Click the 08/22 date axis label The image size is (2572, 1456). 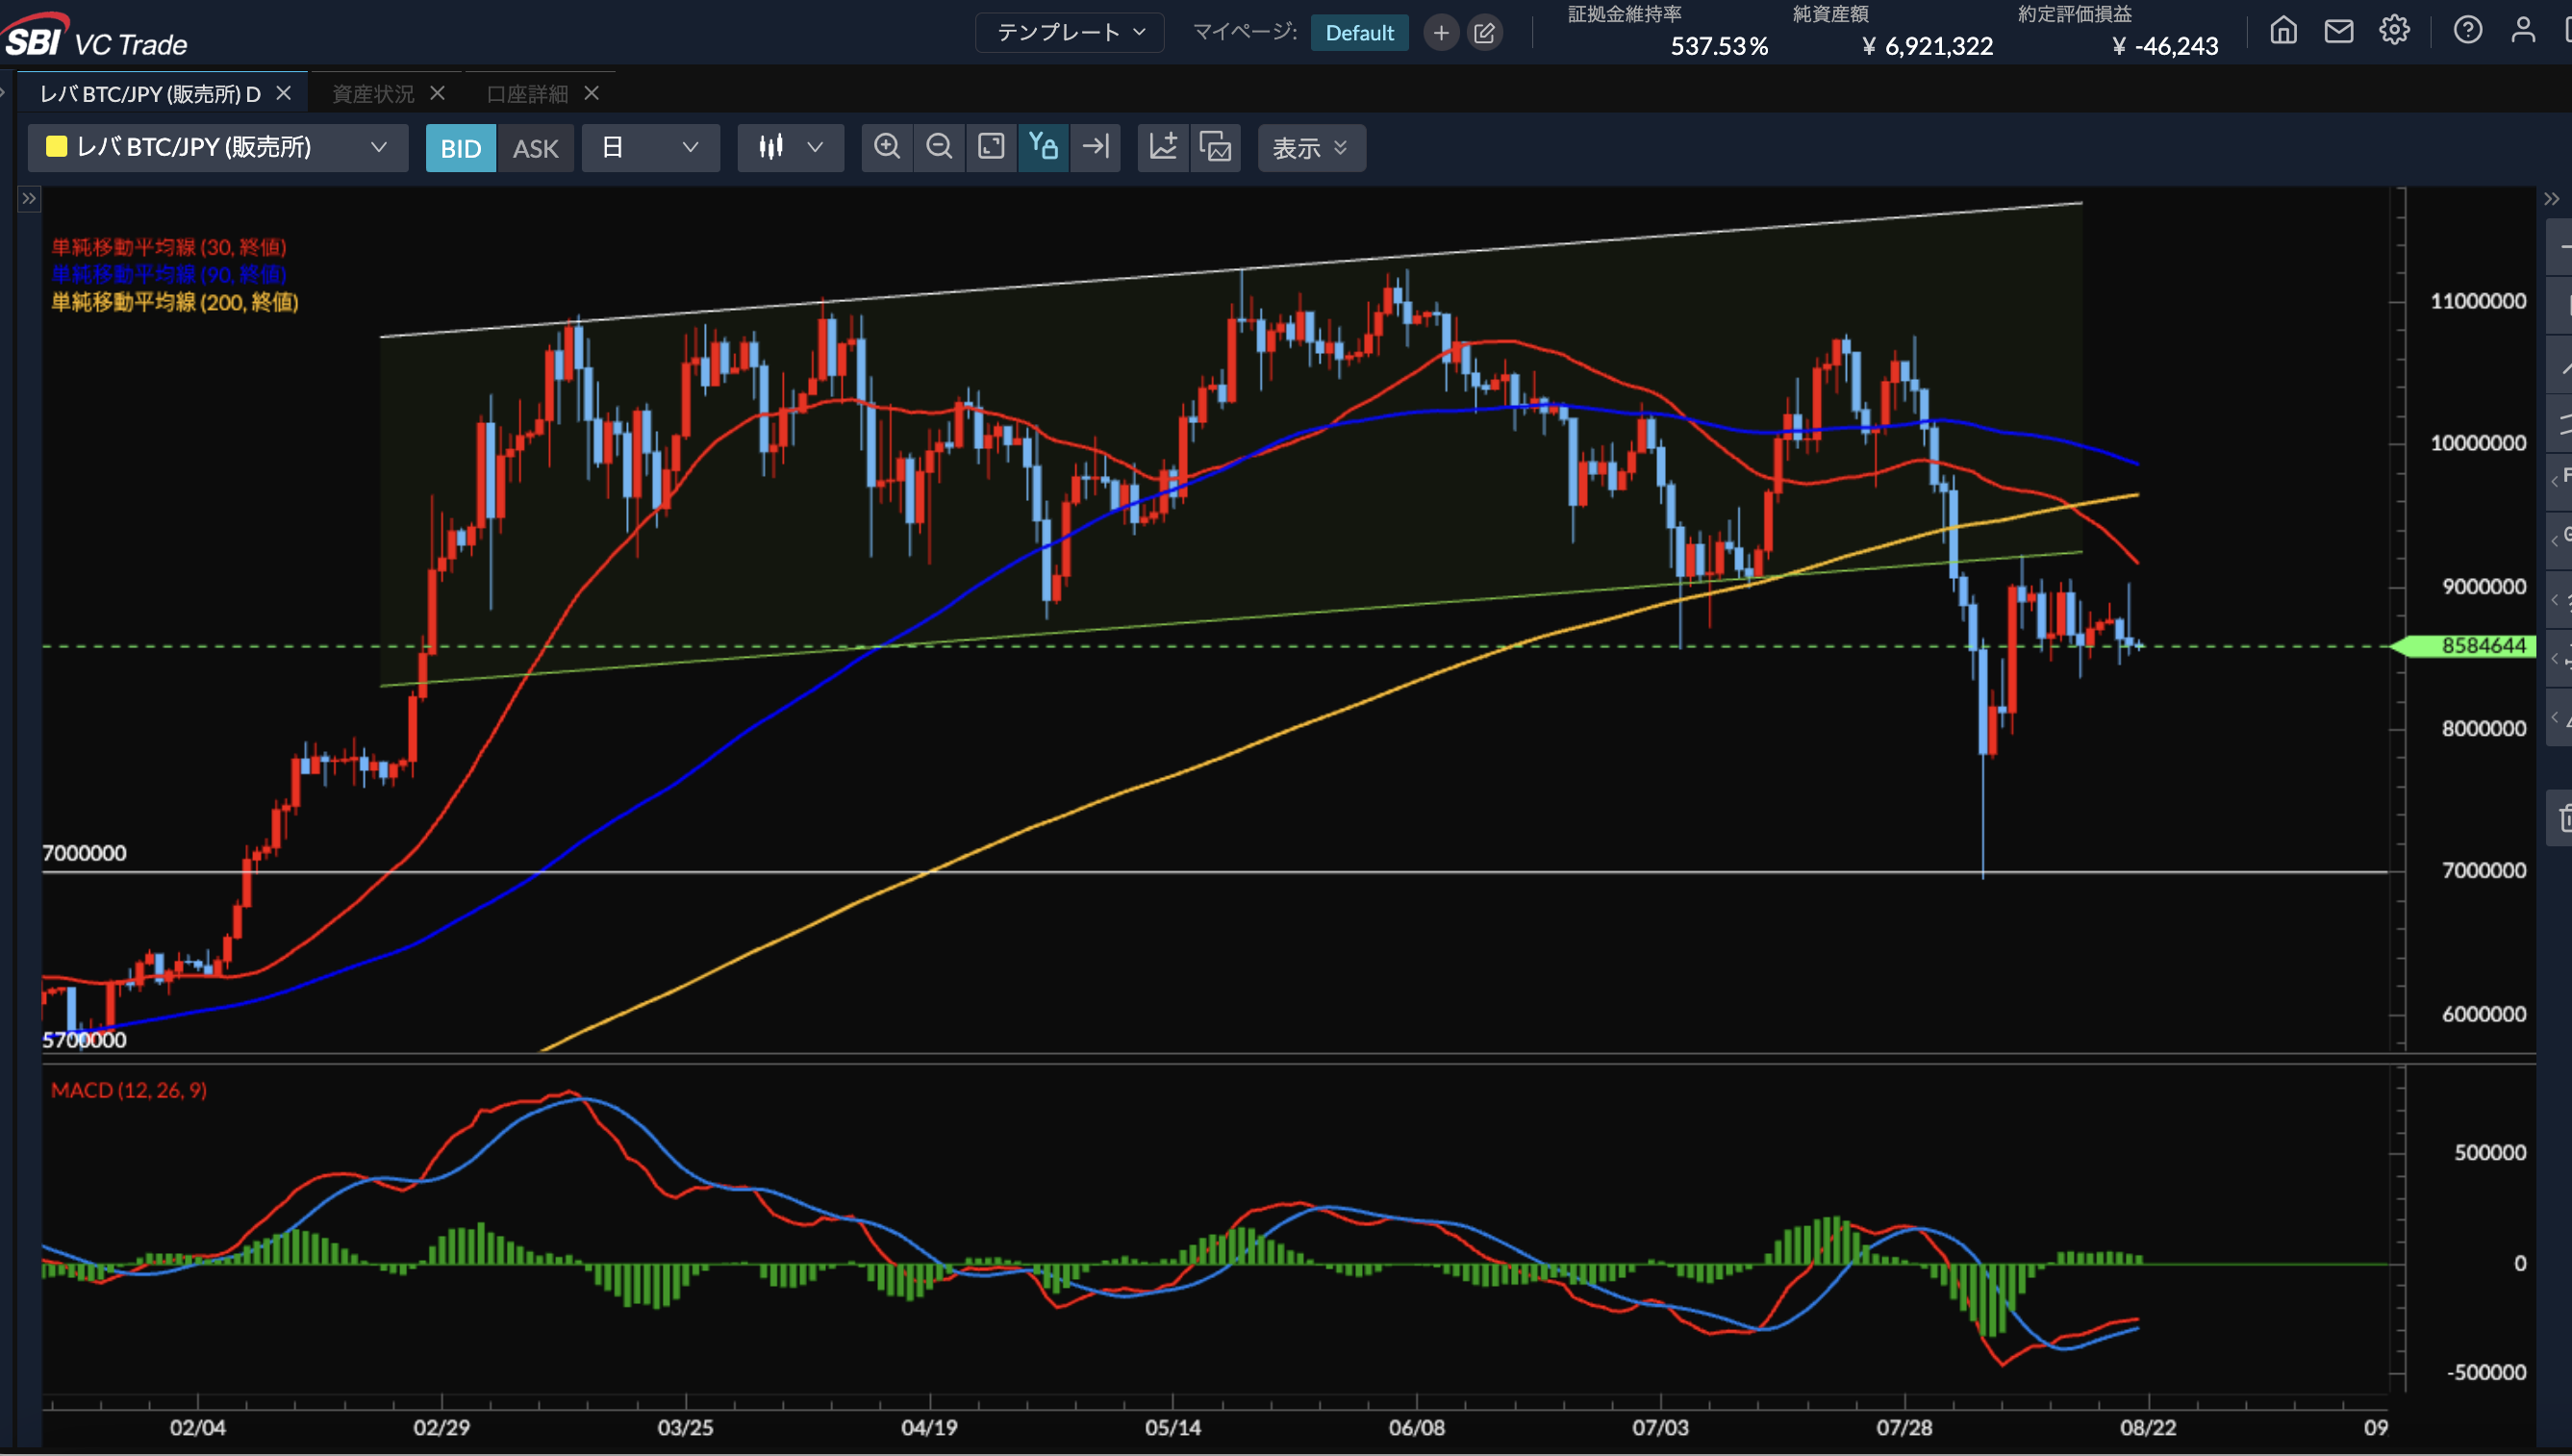2148,1428
